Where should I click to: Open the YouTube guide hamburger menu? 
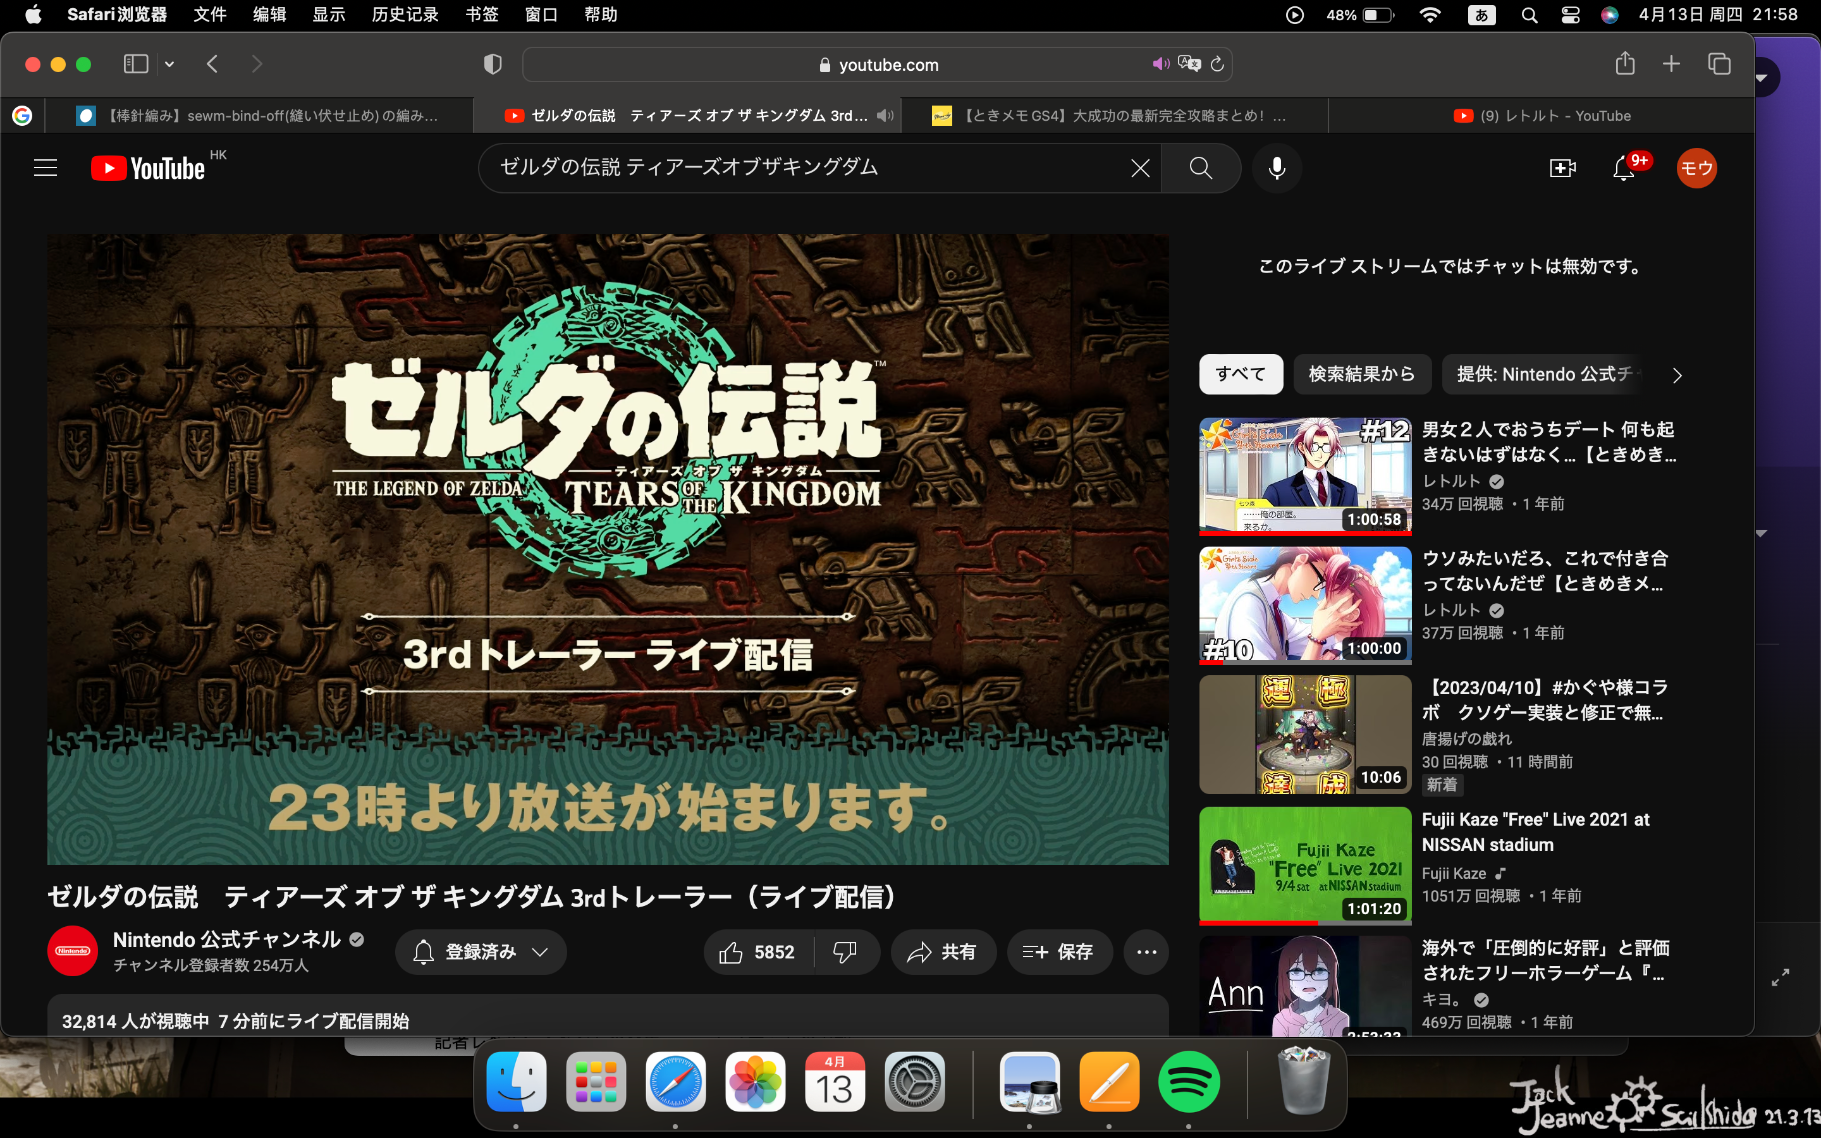45,168
